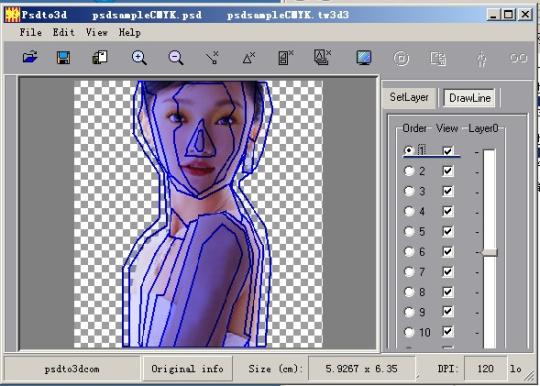Click the Psdto3d title bar app icon
This screenshot has height=386, width=540.
click(x=12, y=15)
